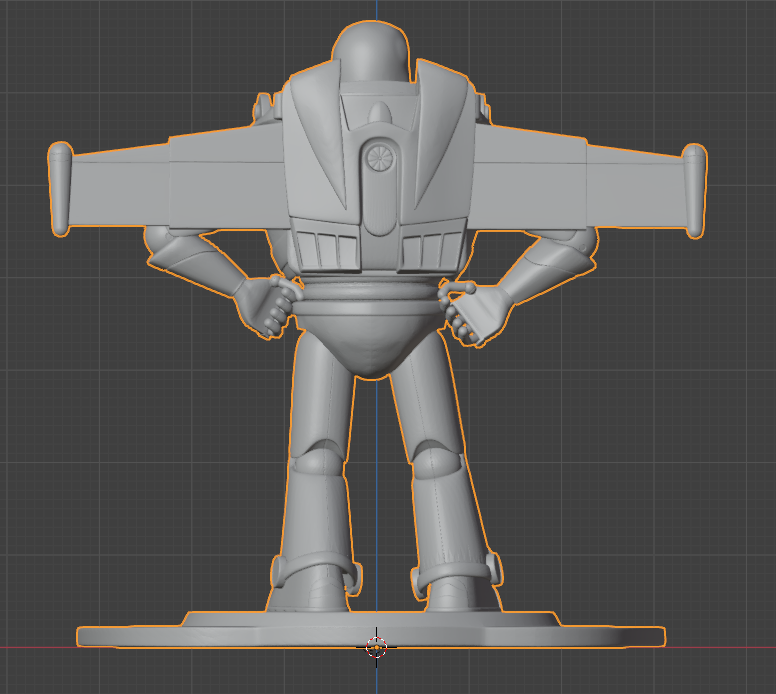This screenshot has width=776, height=694.
Task: Click the circular vent on the jetpack
Action: coord(380,159)
